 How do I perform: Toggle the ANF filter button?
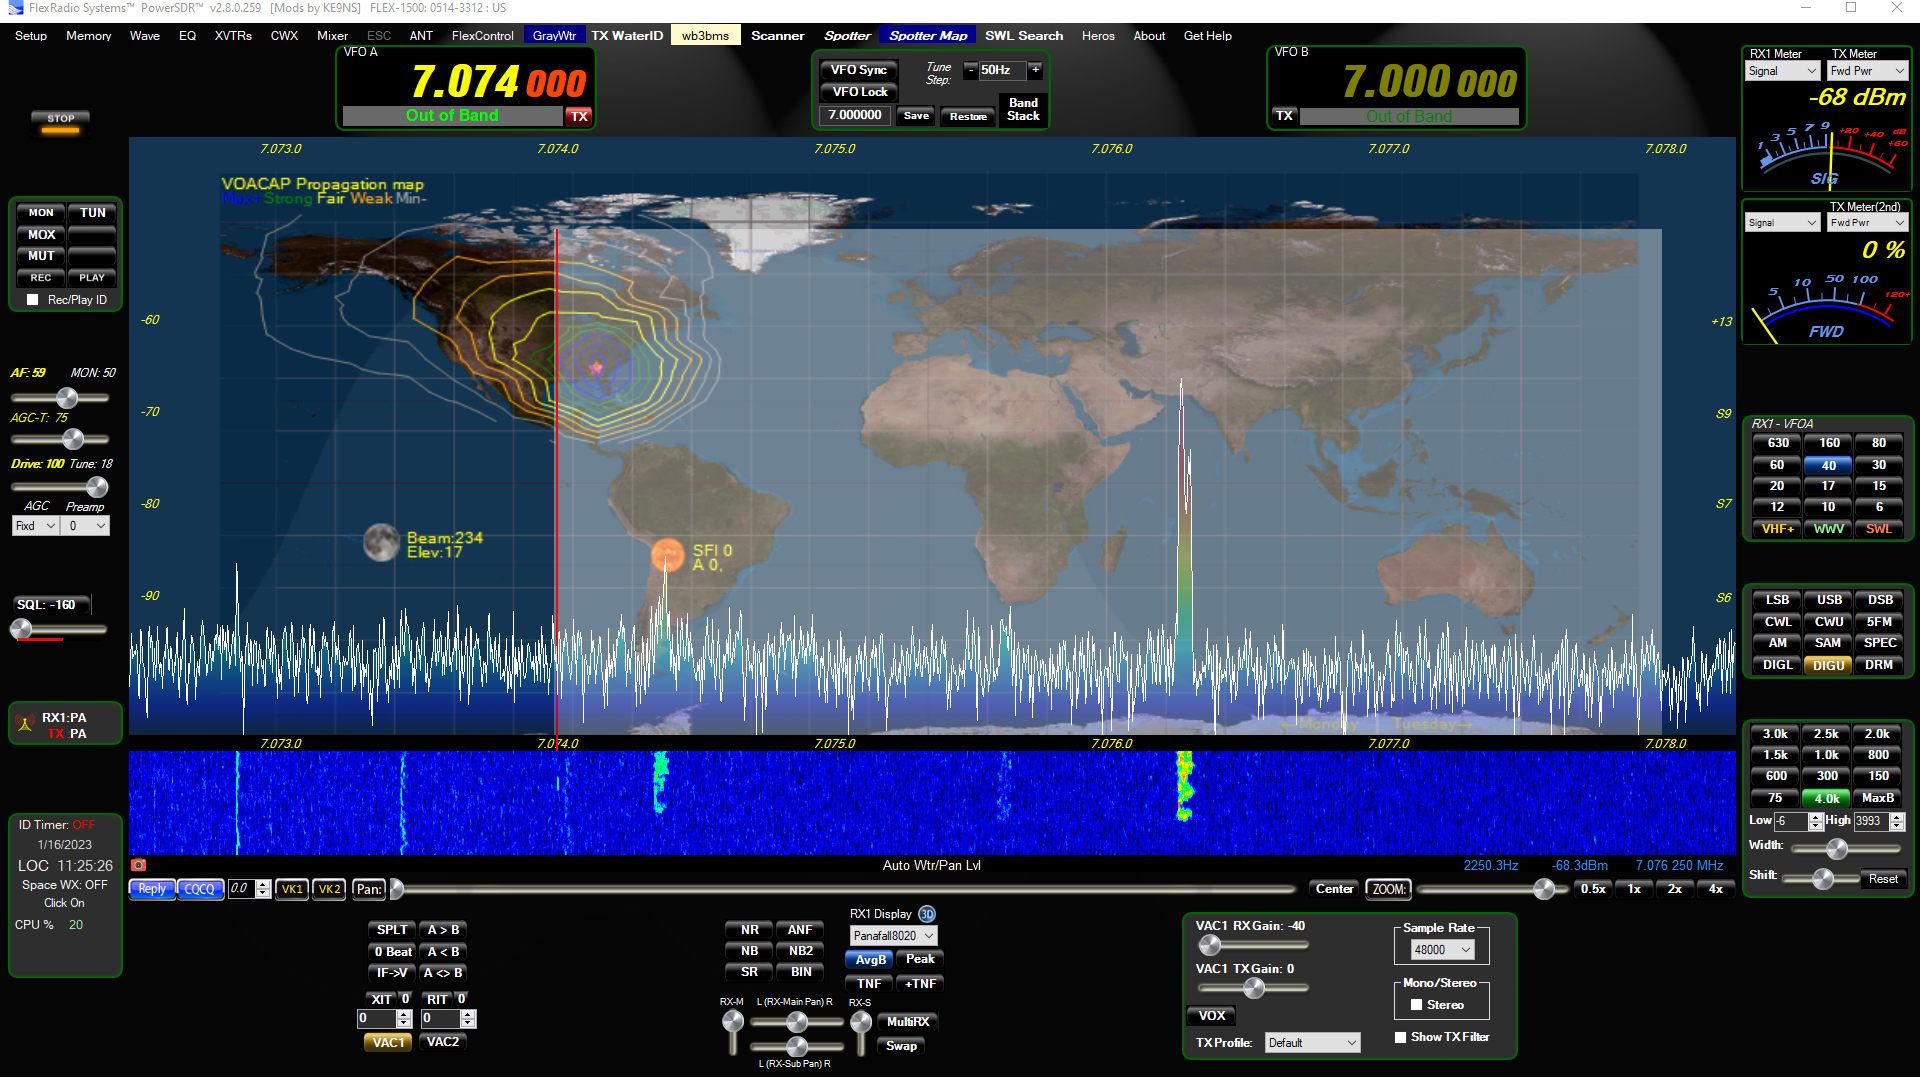pos(800,930)
